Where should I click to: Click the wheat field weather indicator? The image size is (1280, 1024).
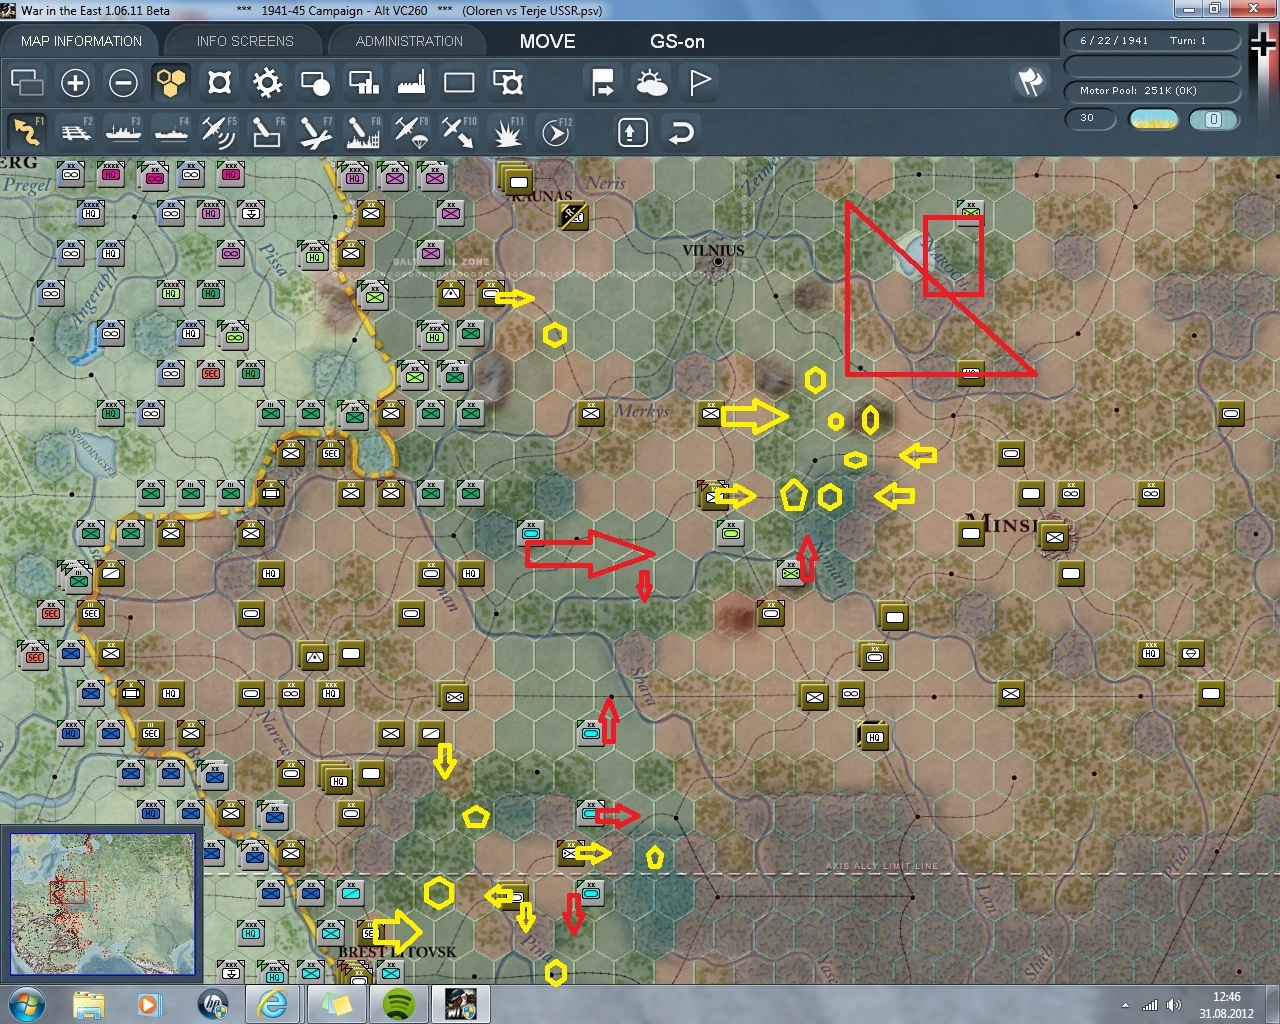1153,119
